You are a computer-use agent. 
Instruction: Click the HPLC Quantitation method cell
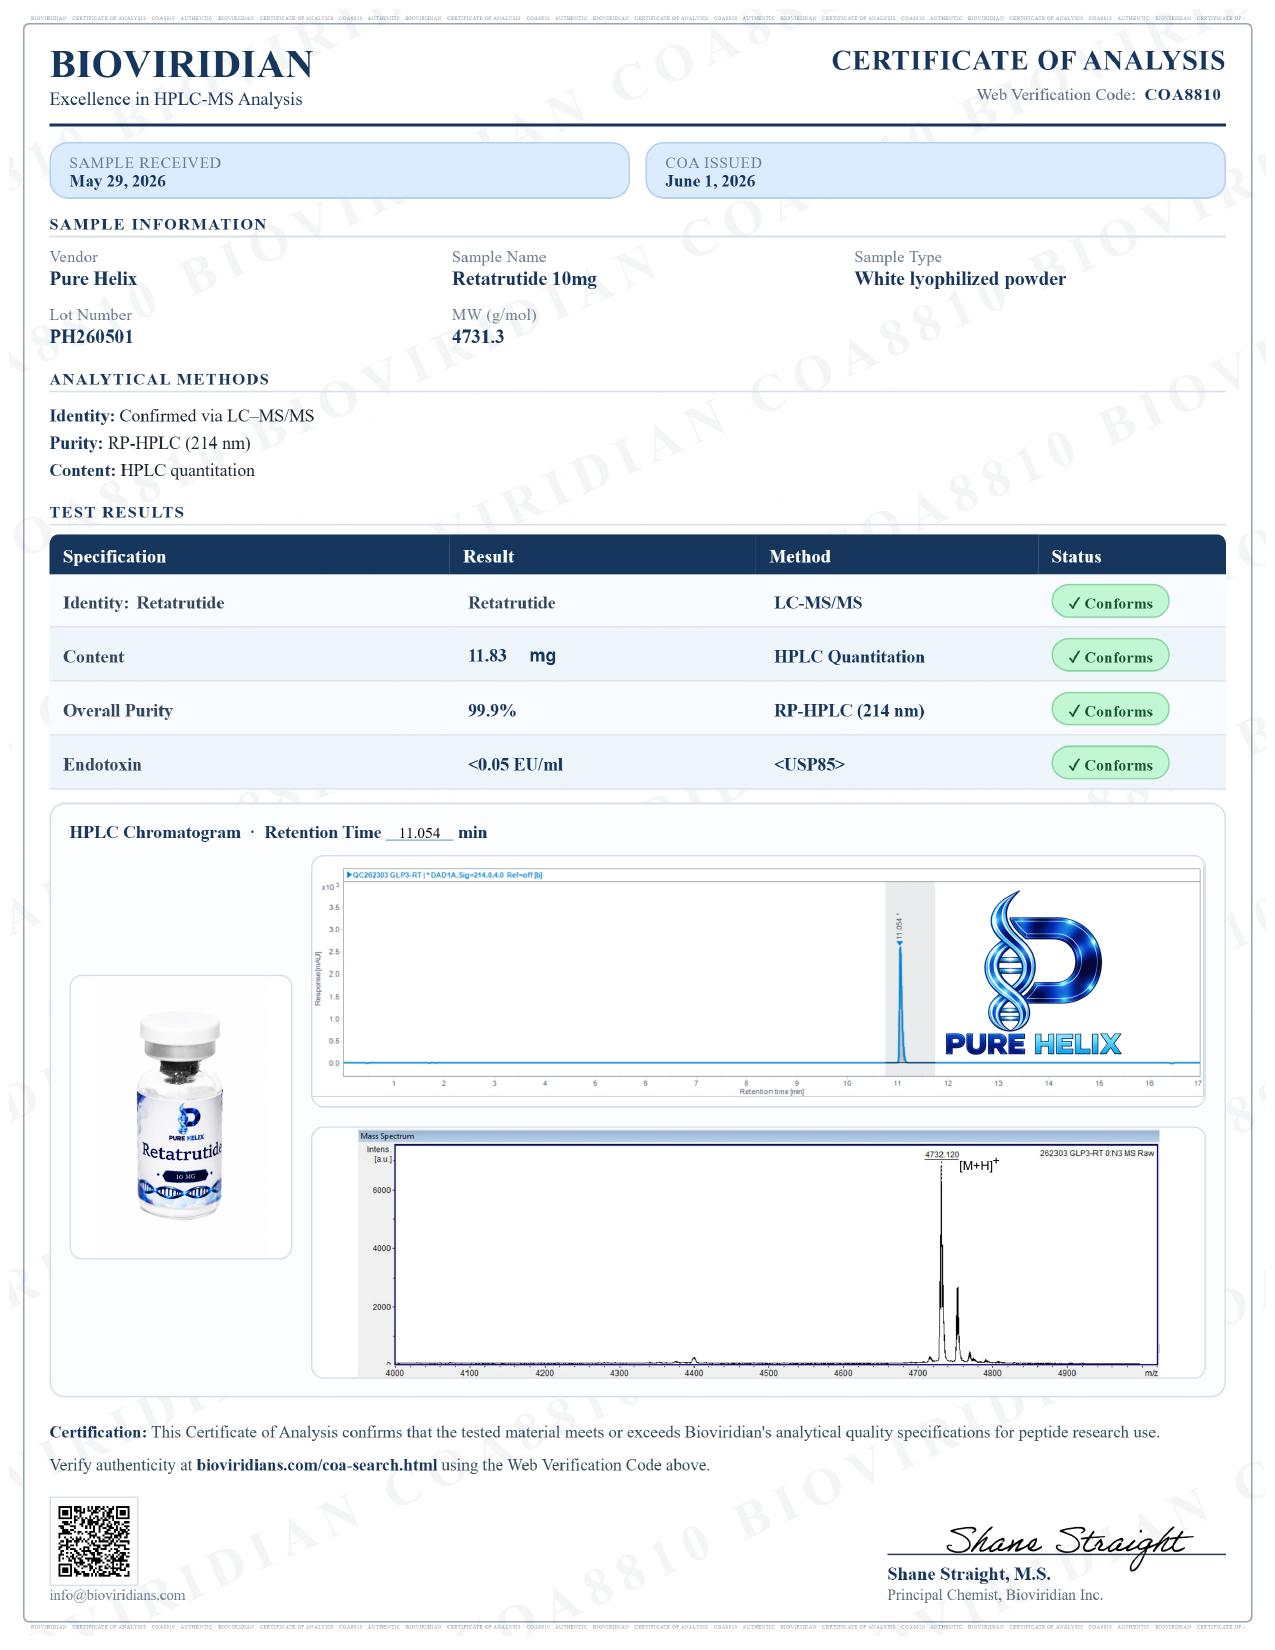[x=849, y=657]
